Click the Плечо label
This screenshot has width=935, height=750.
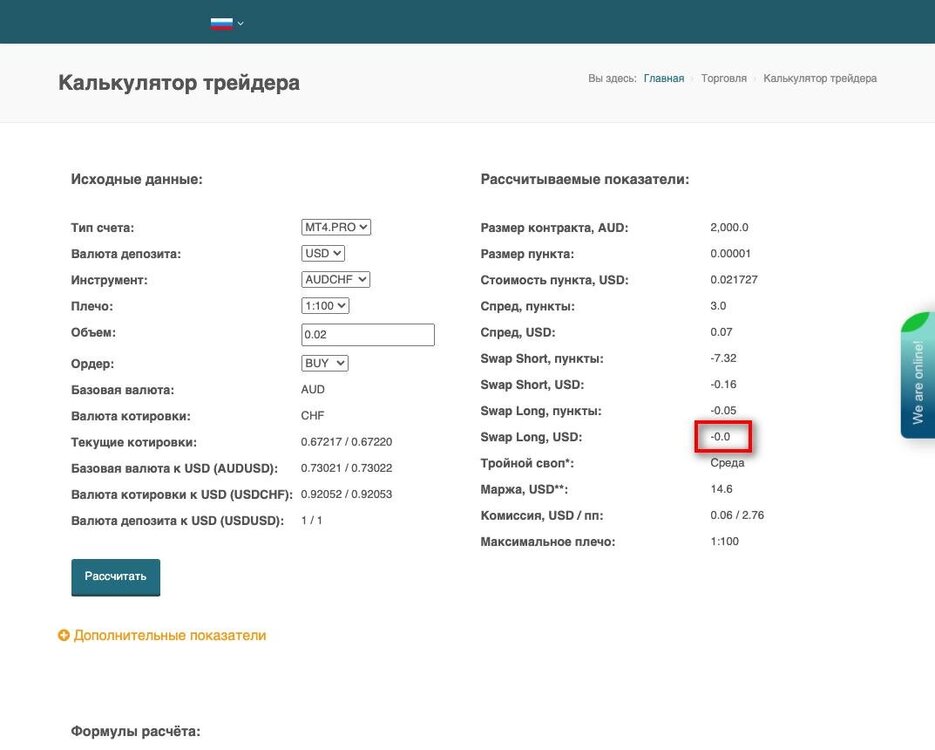coord(92,306)
